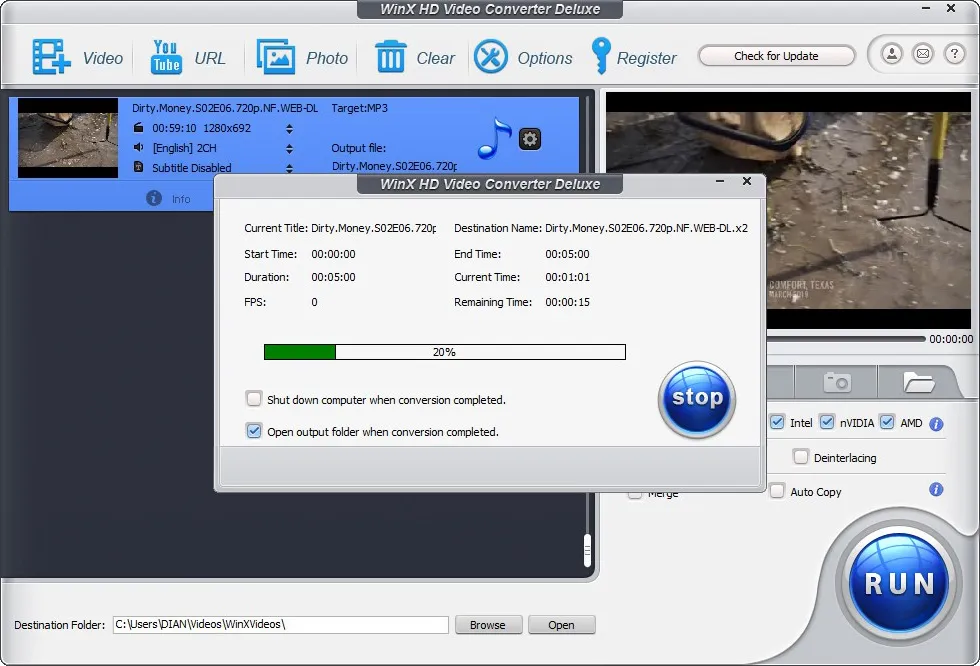
Task: Open the snapshot folder icon tab
Action: (x=917, y=382)
